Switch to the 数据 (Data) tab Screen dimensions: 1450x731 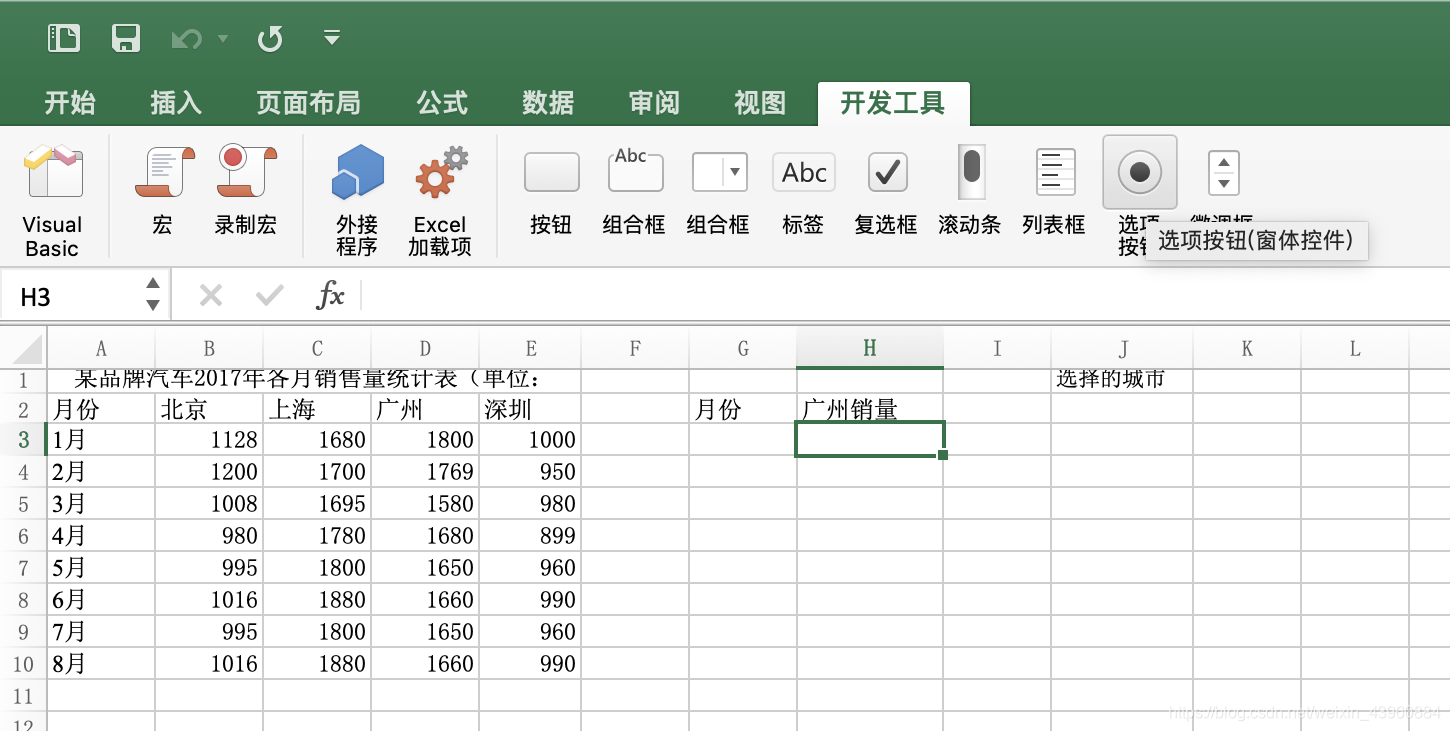[x=548, y=102]
